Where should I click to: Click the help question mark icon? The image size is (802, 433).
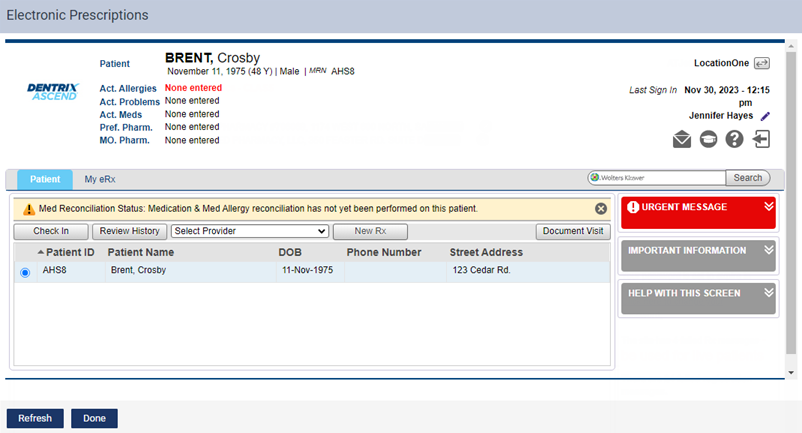tap(734, 140)
